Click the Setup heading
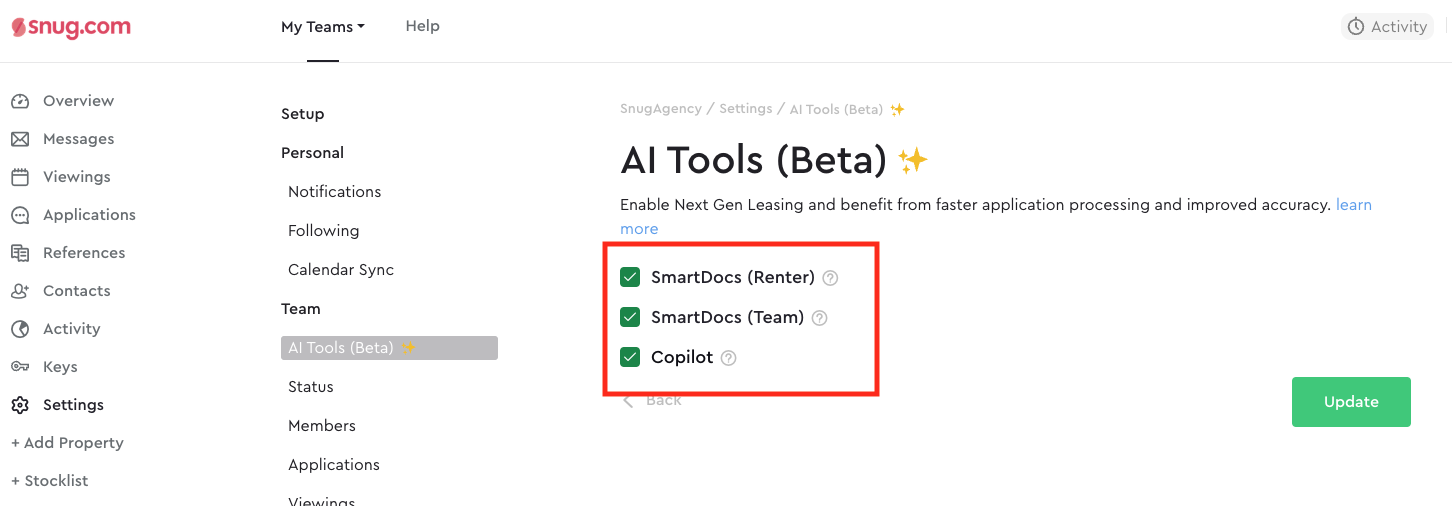Screen dimensions: 1452x506 (x=303, y=114)
